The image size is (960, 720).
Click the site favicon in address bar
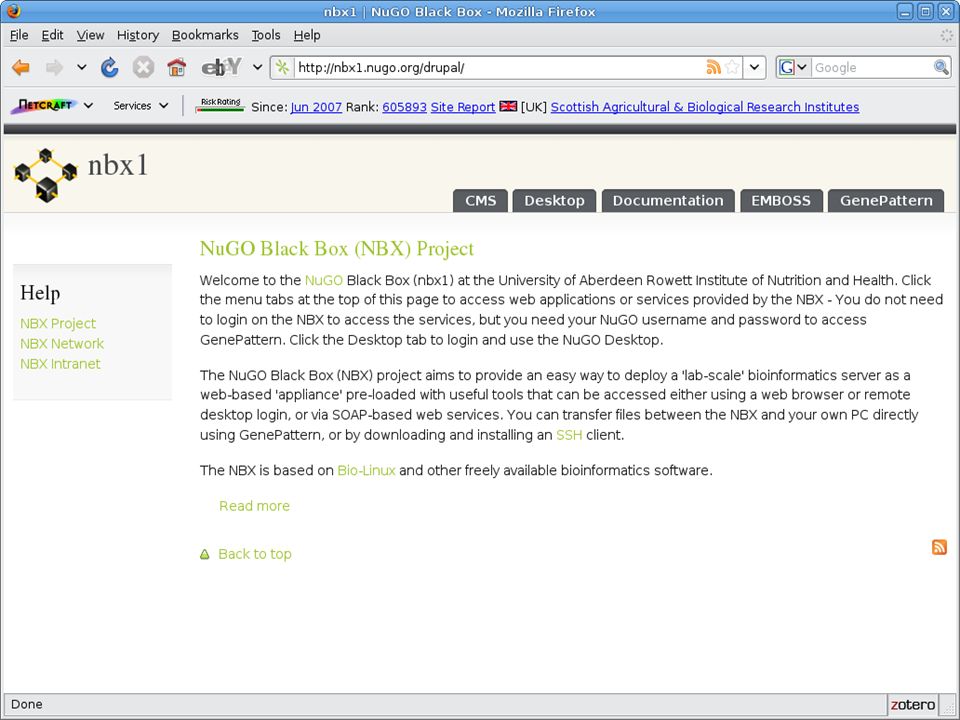point(282,67)
